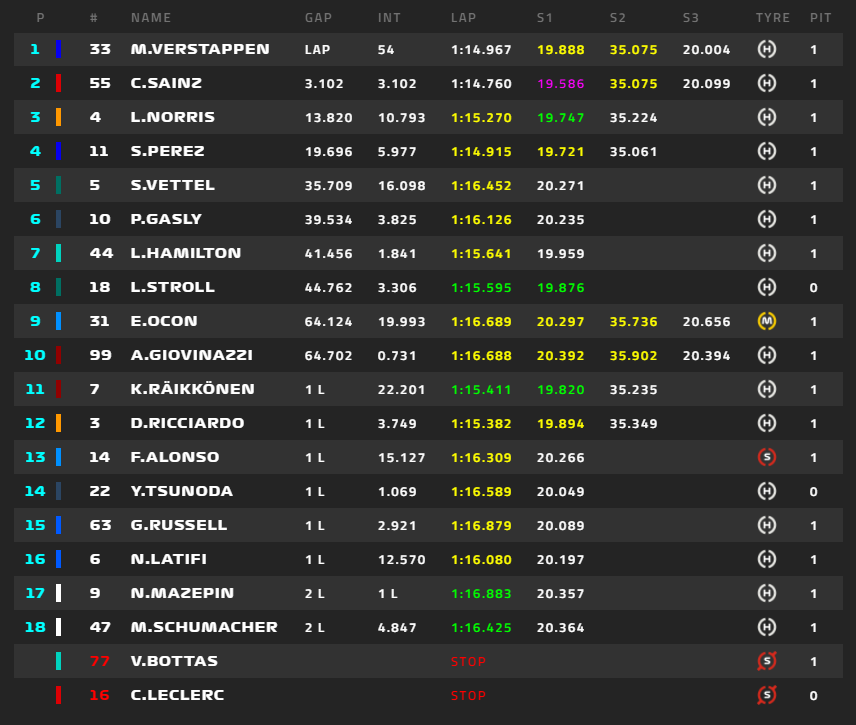The width and height of the screenshot is (856, 725).
Task: Click Schumacher's hard tyre icon
Action: point(767,627)
